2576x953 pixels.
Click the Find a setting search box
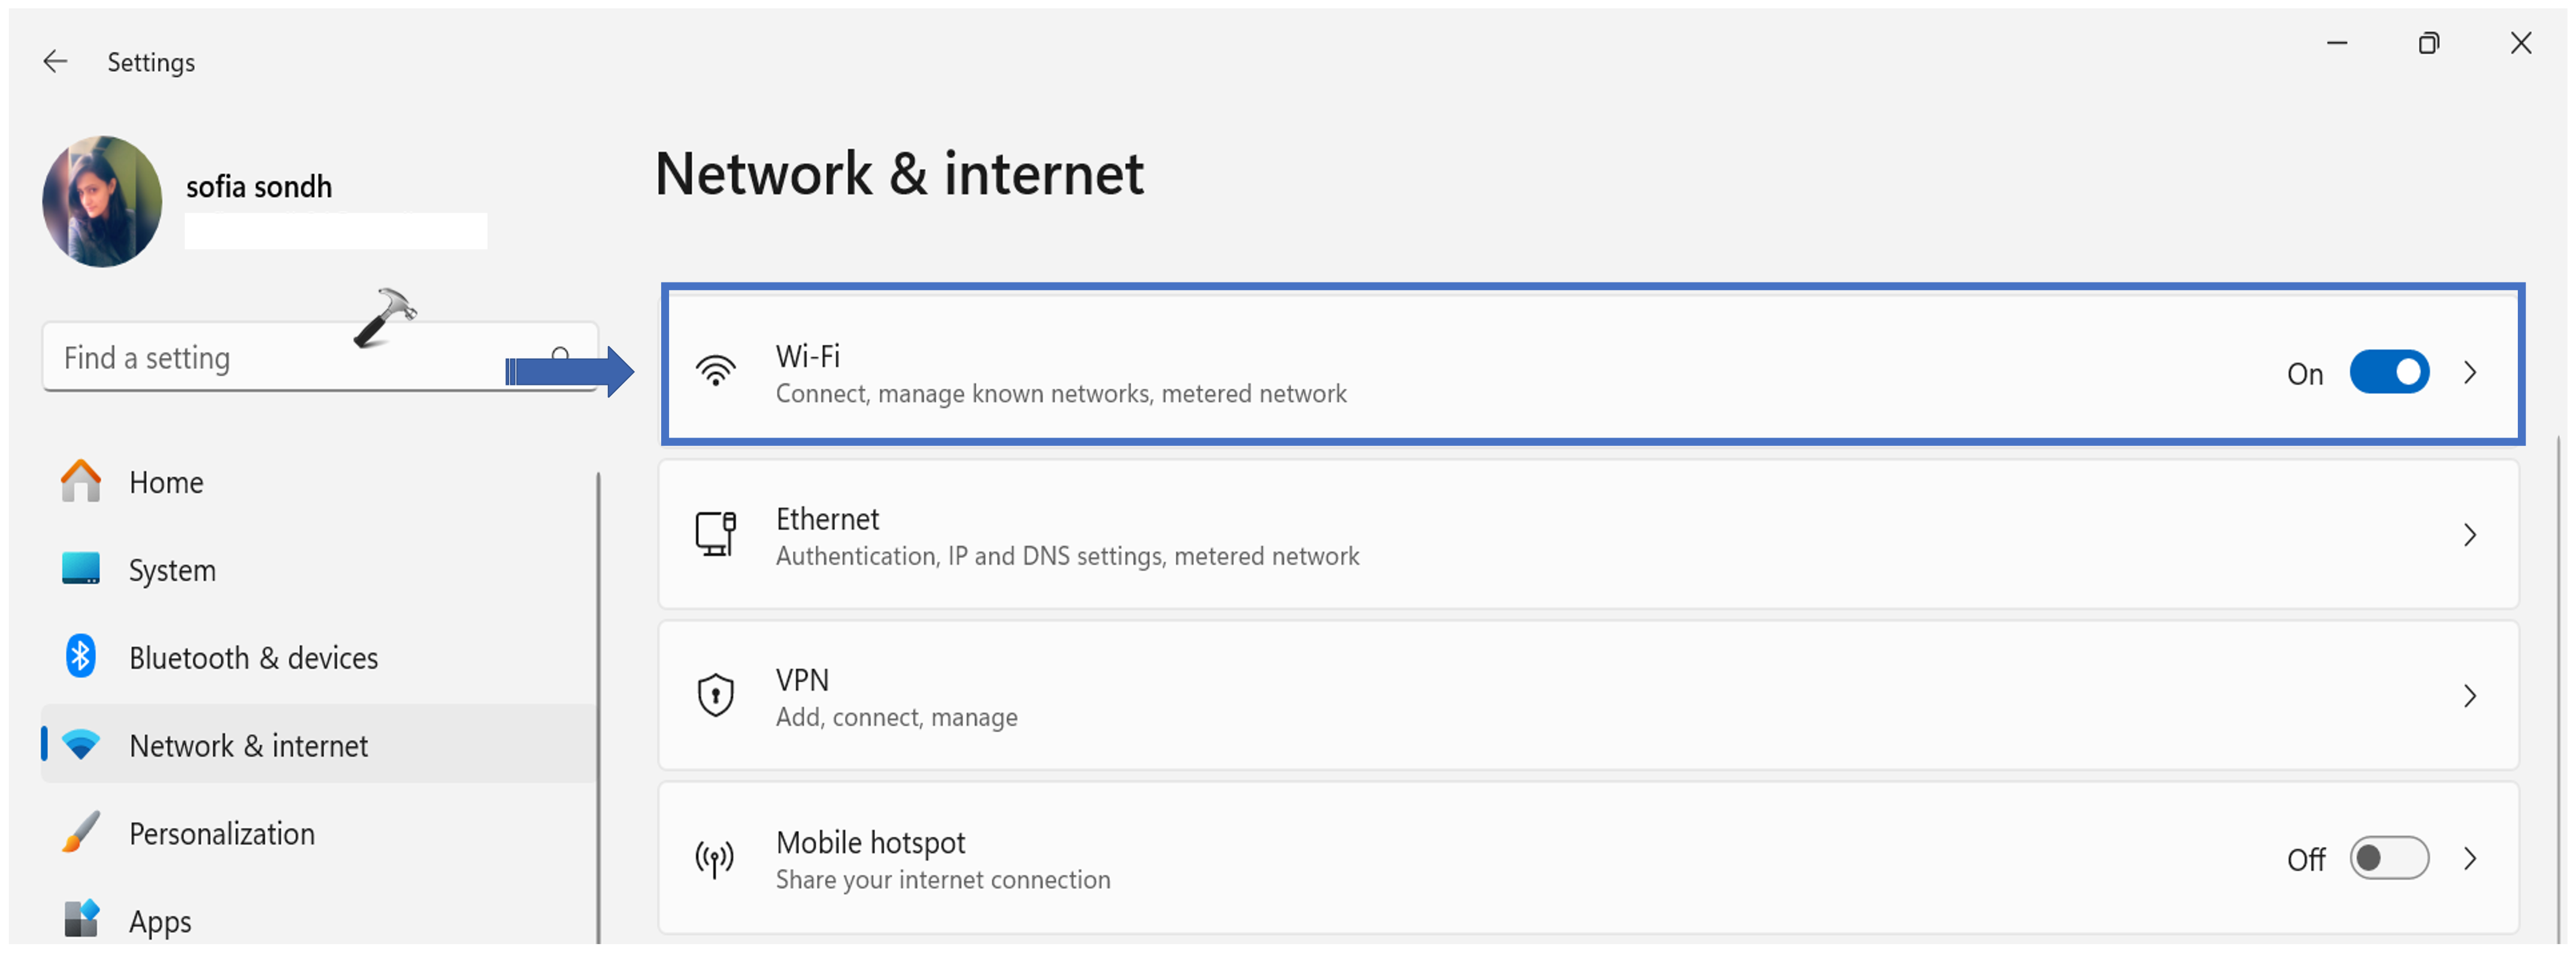(x=280, y=358)
